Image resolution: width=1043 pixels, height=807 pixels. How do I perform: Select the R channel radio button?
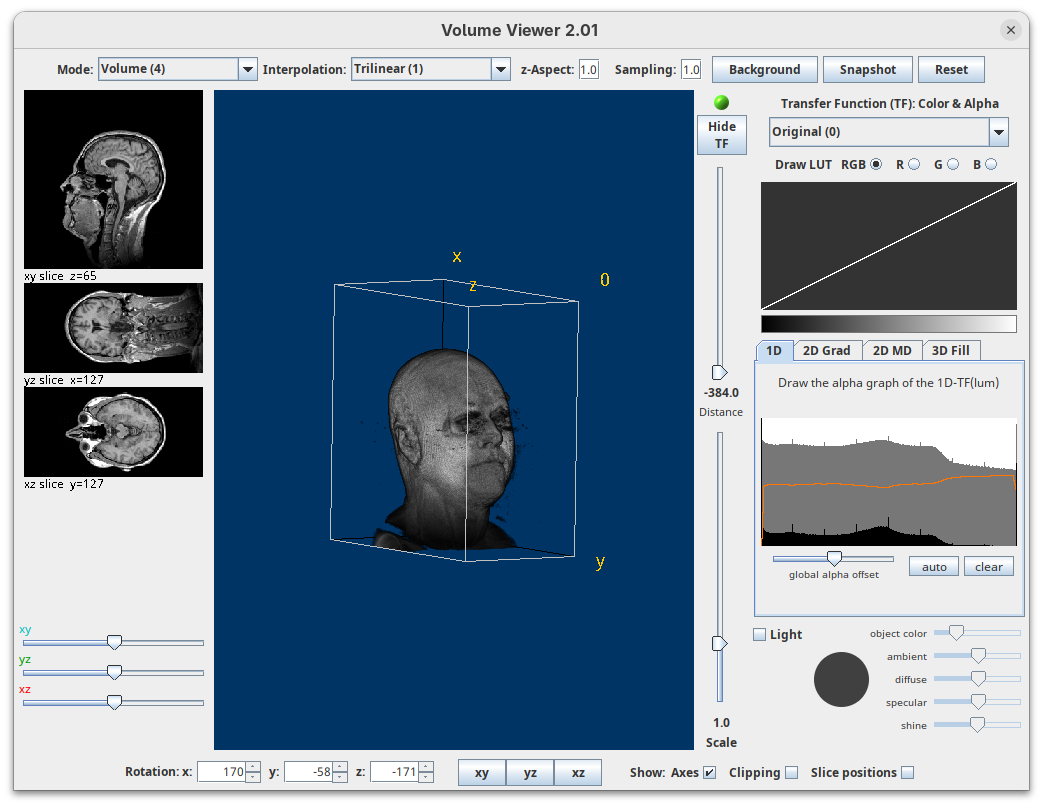(x=914, y=164)
